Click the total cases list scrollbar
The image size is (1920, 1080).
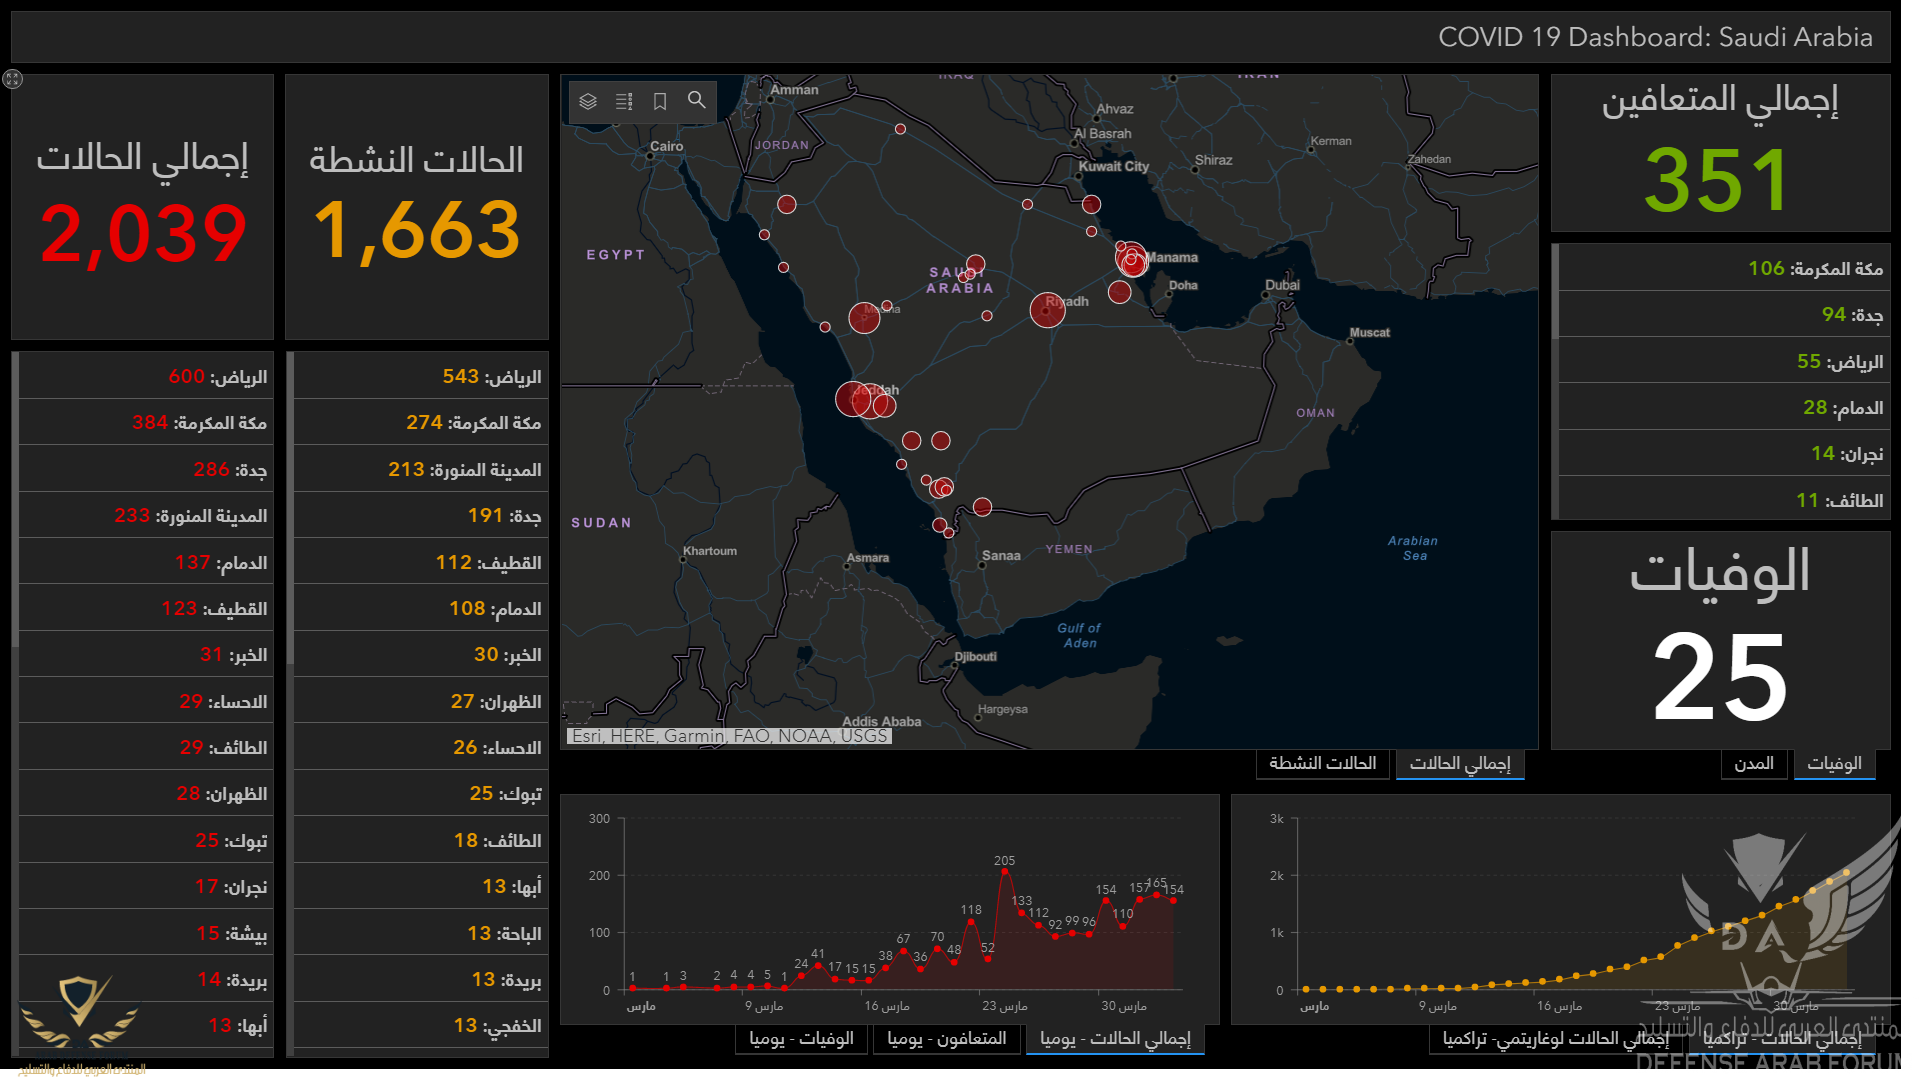point(15,500)
